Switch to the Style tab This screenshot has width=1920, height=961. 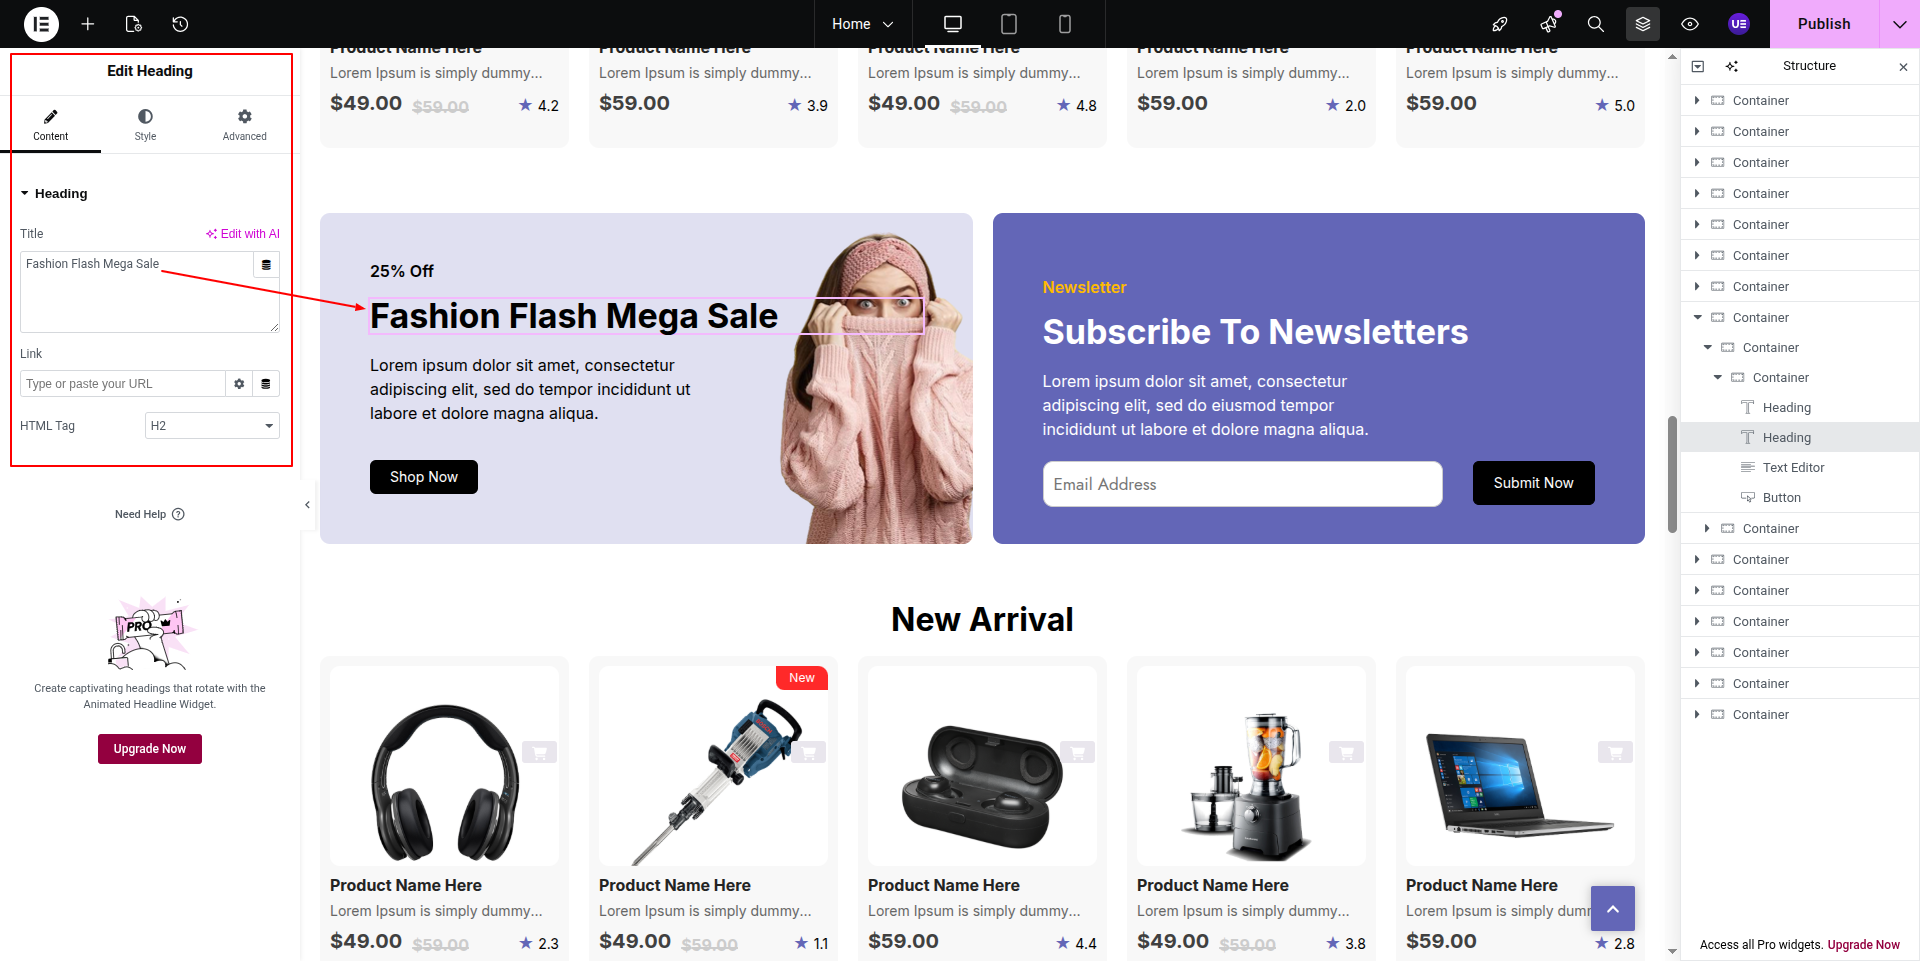coord(145,125)
